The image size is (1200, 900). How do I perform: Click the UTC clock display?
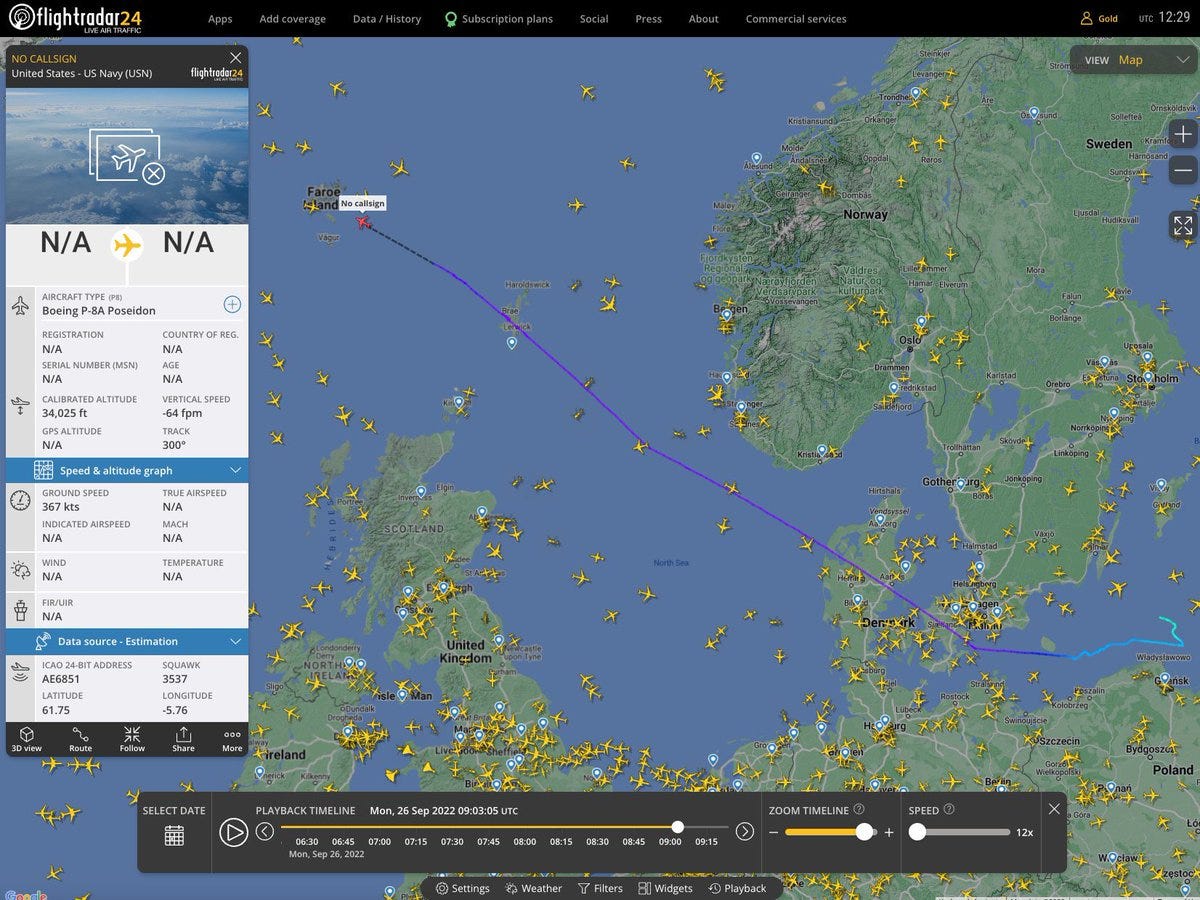click(x=1164, y=18)
